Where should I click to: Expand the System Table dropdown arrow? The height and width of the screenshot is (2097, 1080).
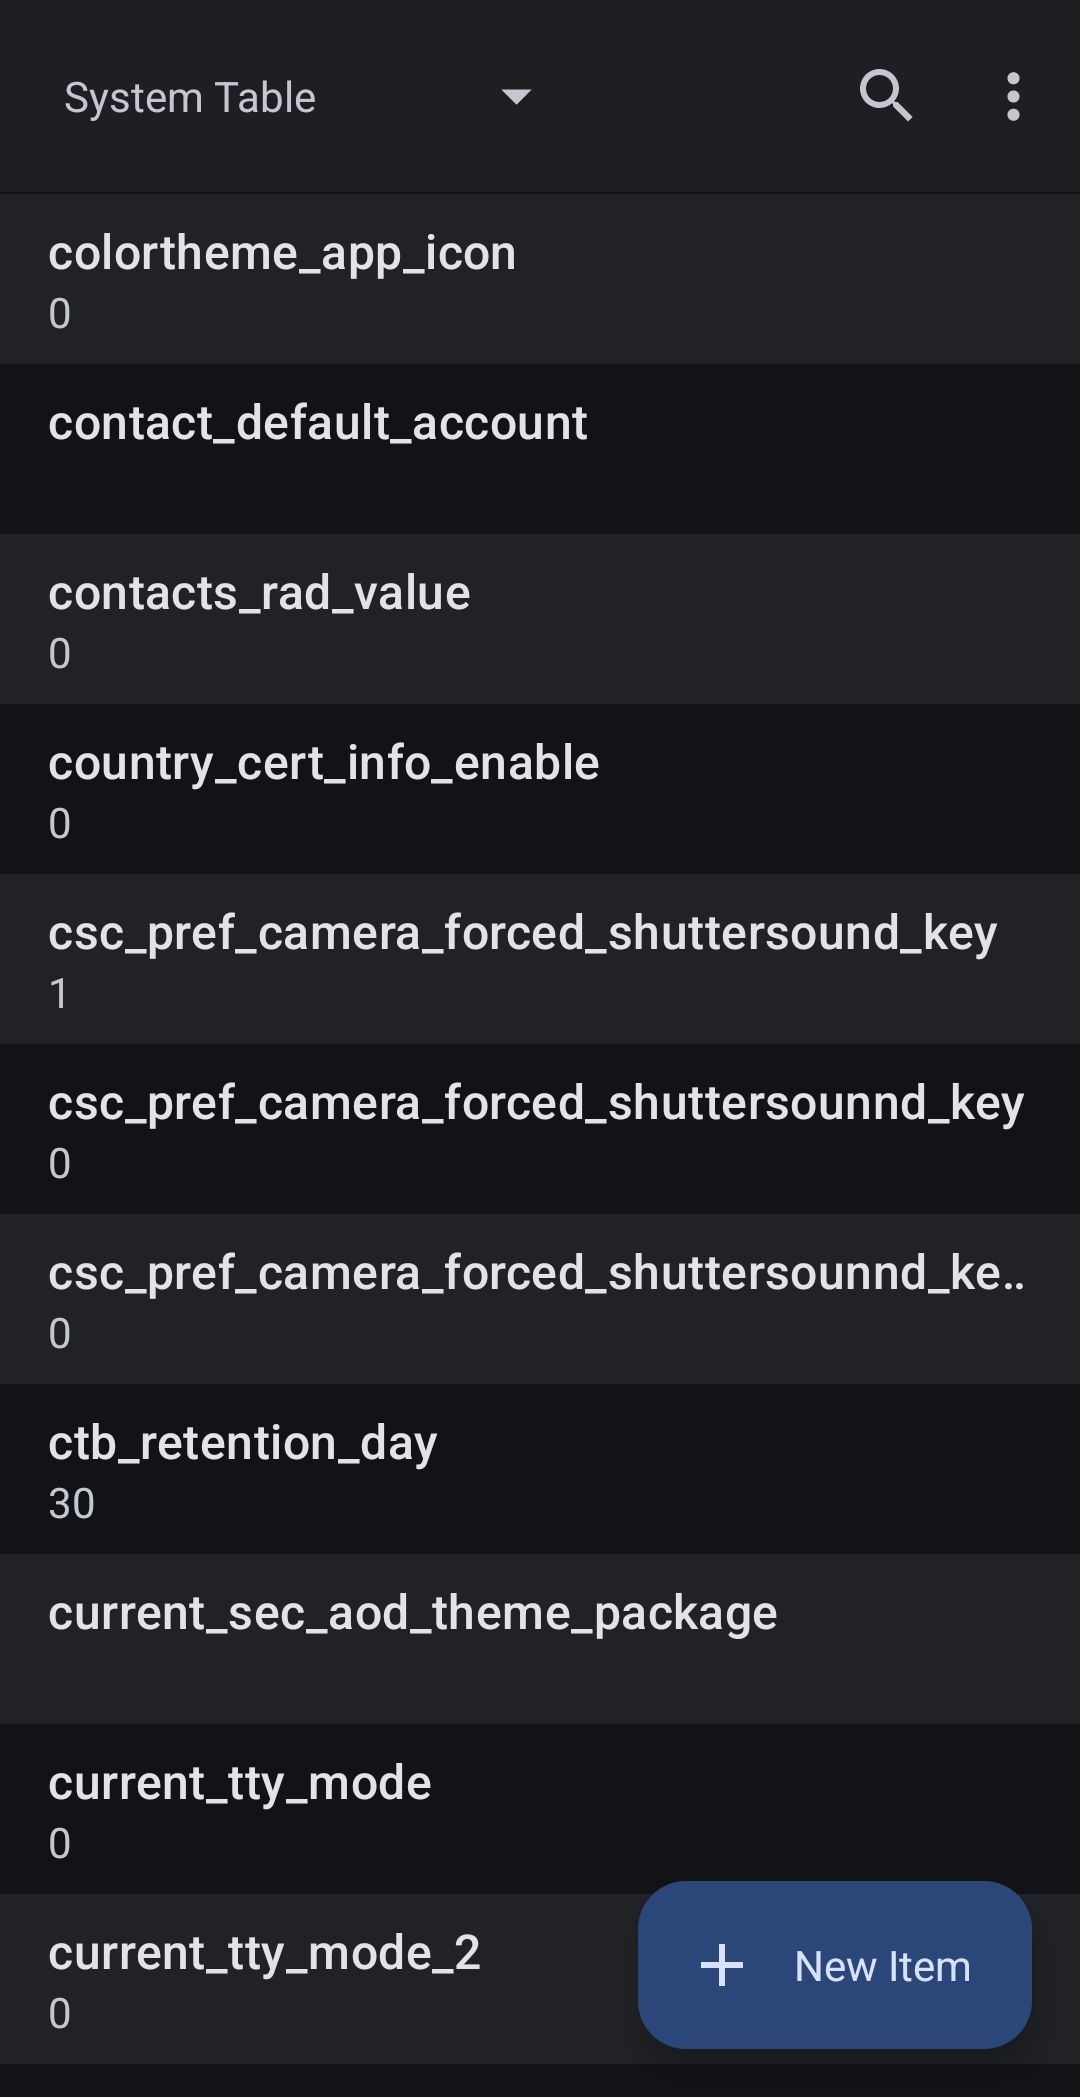pos(516,97)
